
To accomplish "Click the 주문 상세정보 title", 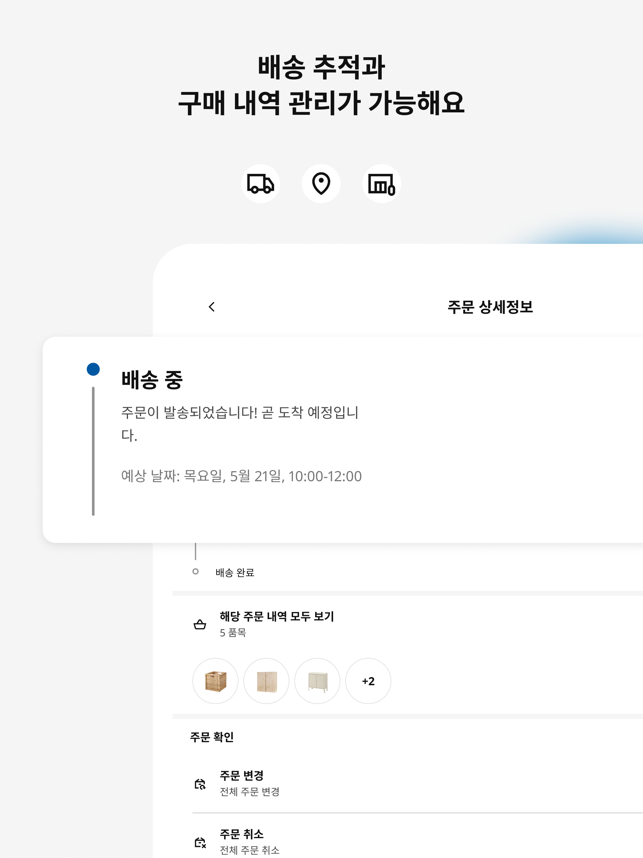I will pyautogui.click(x=490, y=307).
